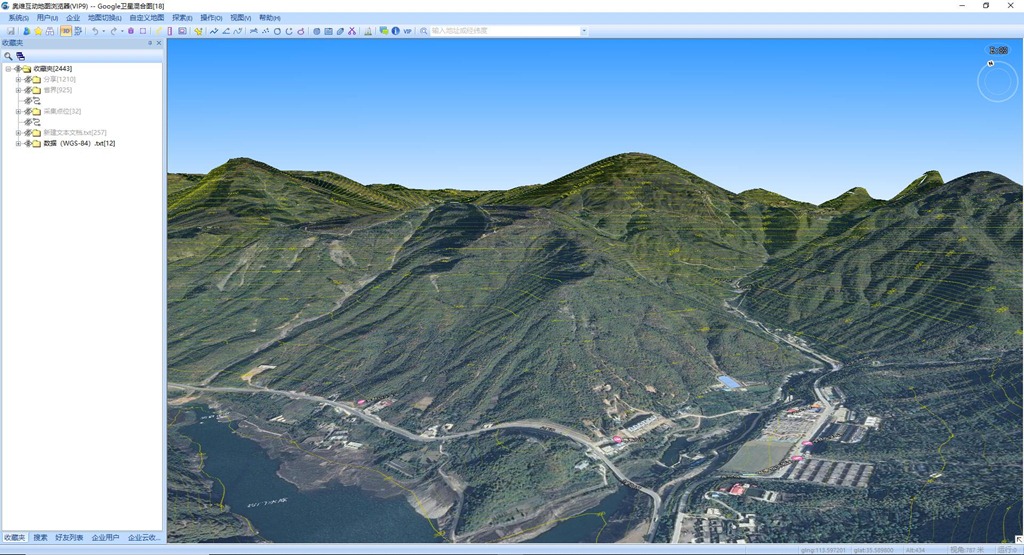Expand the 数据(WGS-84).txt[12] folder

18,144
